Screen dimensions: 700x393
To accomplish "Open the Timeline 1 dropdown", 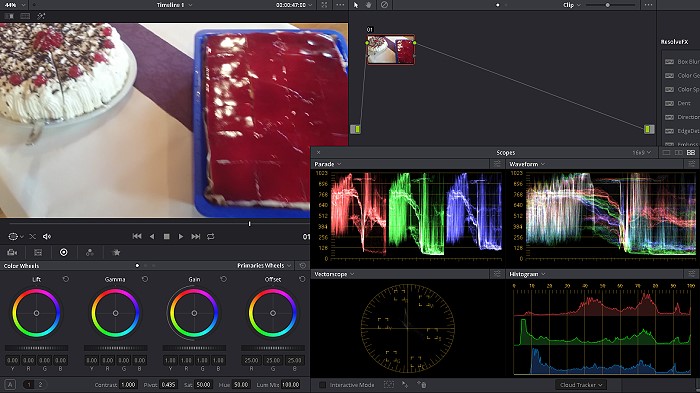I will coord(175,5).
